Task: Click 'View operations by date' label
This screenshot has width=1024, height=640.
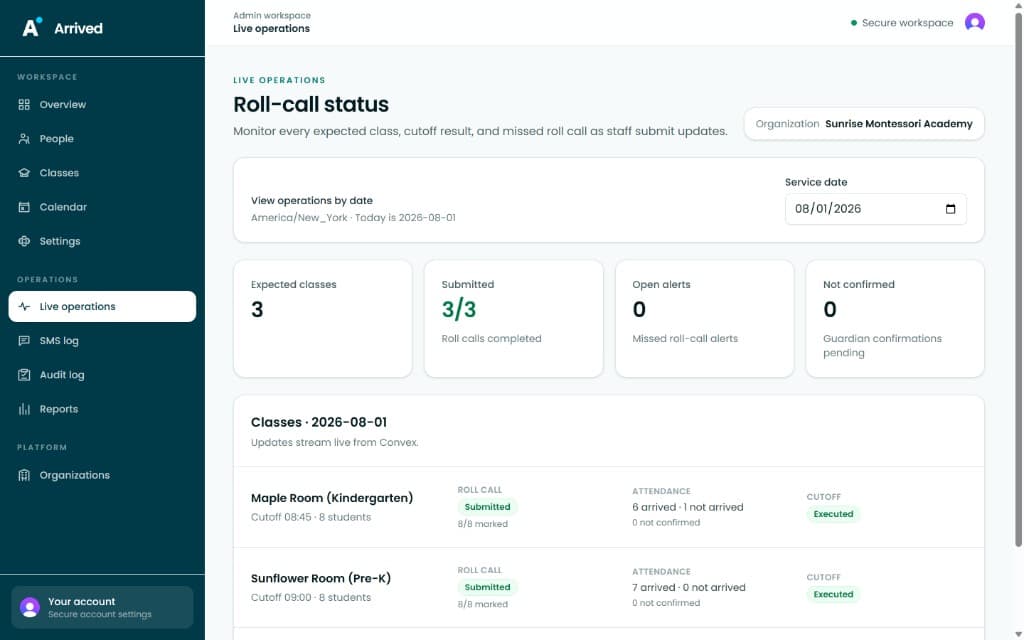Action: 312,201
